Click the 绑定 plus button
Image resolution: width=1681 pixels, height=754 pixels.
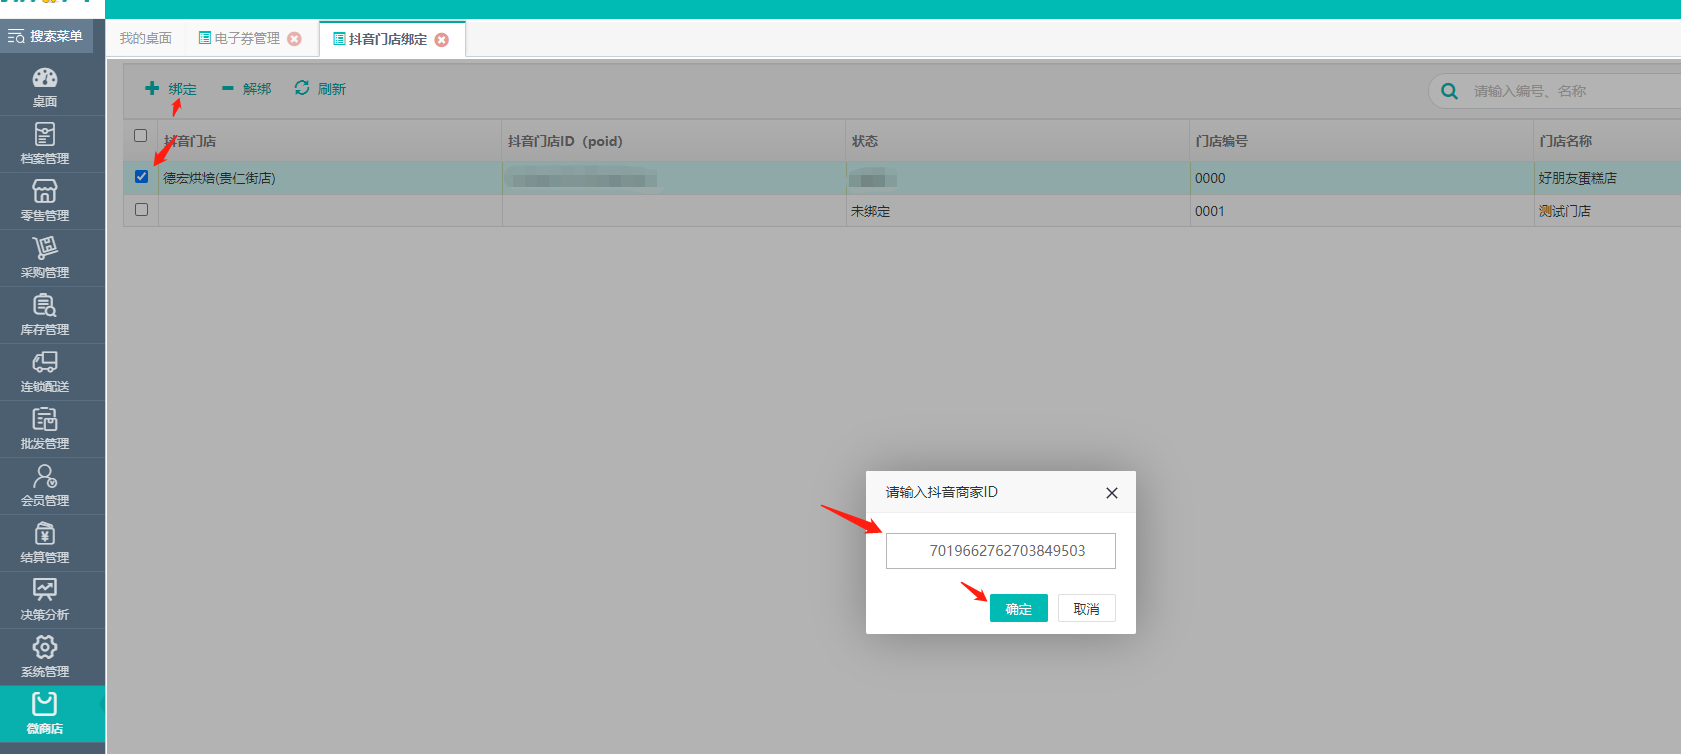tap(171, 89)
